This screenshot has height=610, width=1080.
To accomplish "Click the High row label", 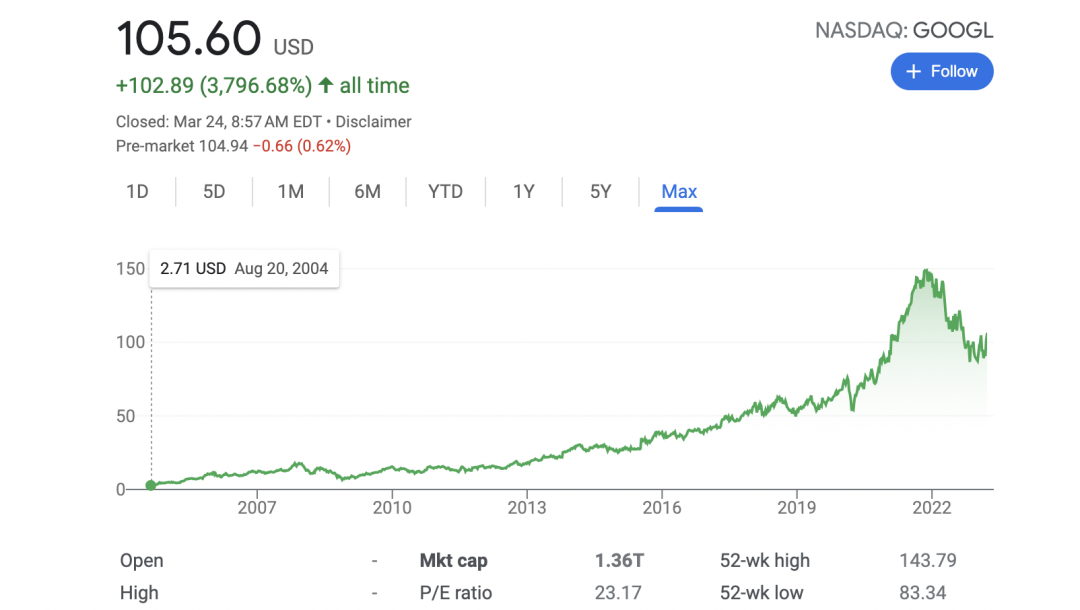I will click(x=139, y=593).
